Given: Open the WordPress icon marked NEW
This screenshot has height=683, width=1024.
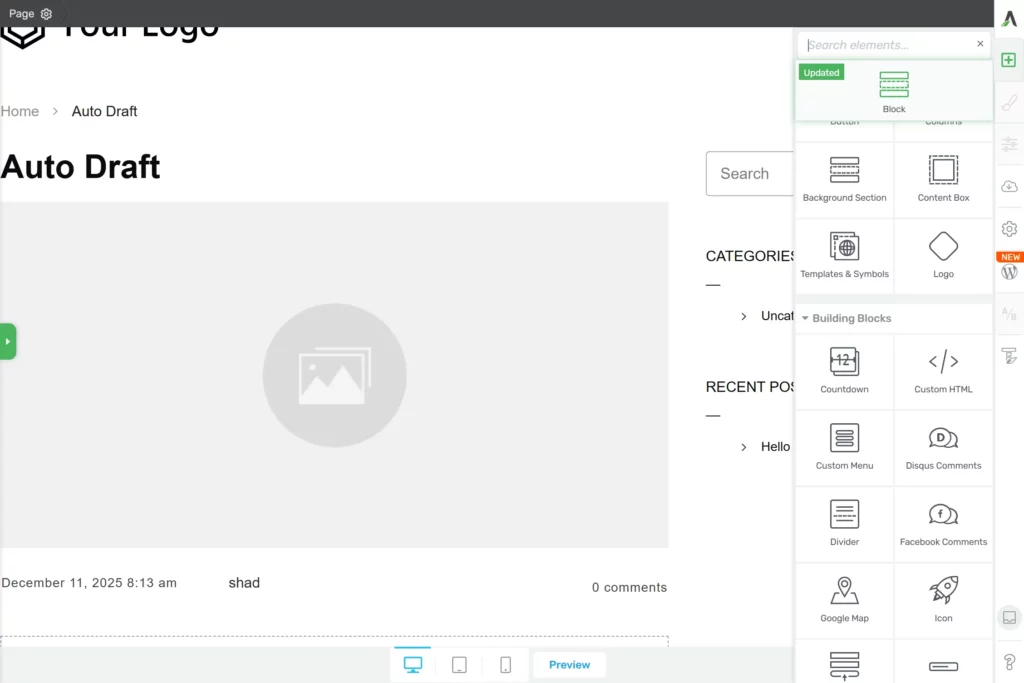Looking at the screenshot, I should click(1009, 271).
